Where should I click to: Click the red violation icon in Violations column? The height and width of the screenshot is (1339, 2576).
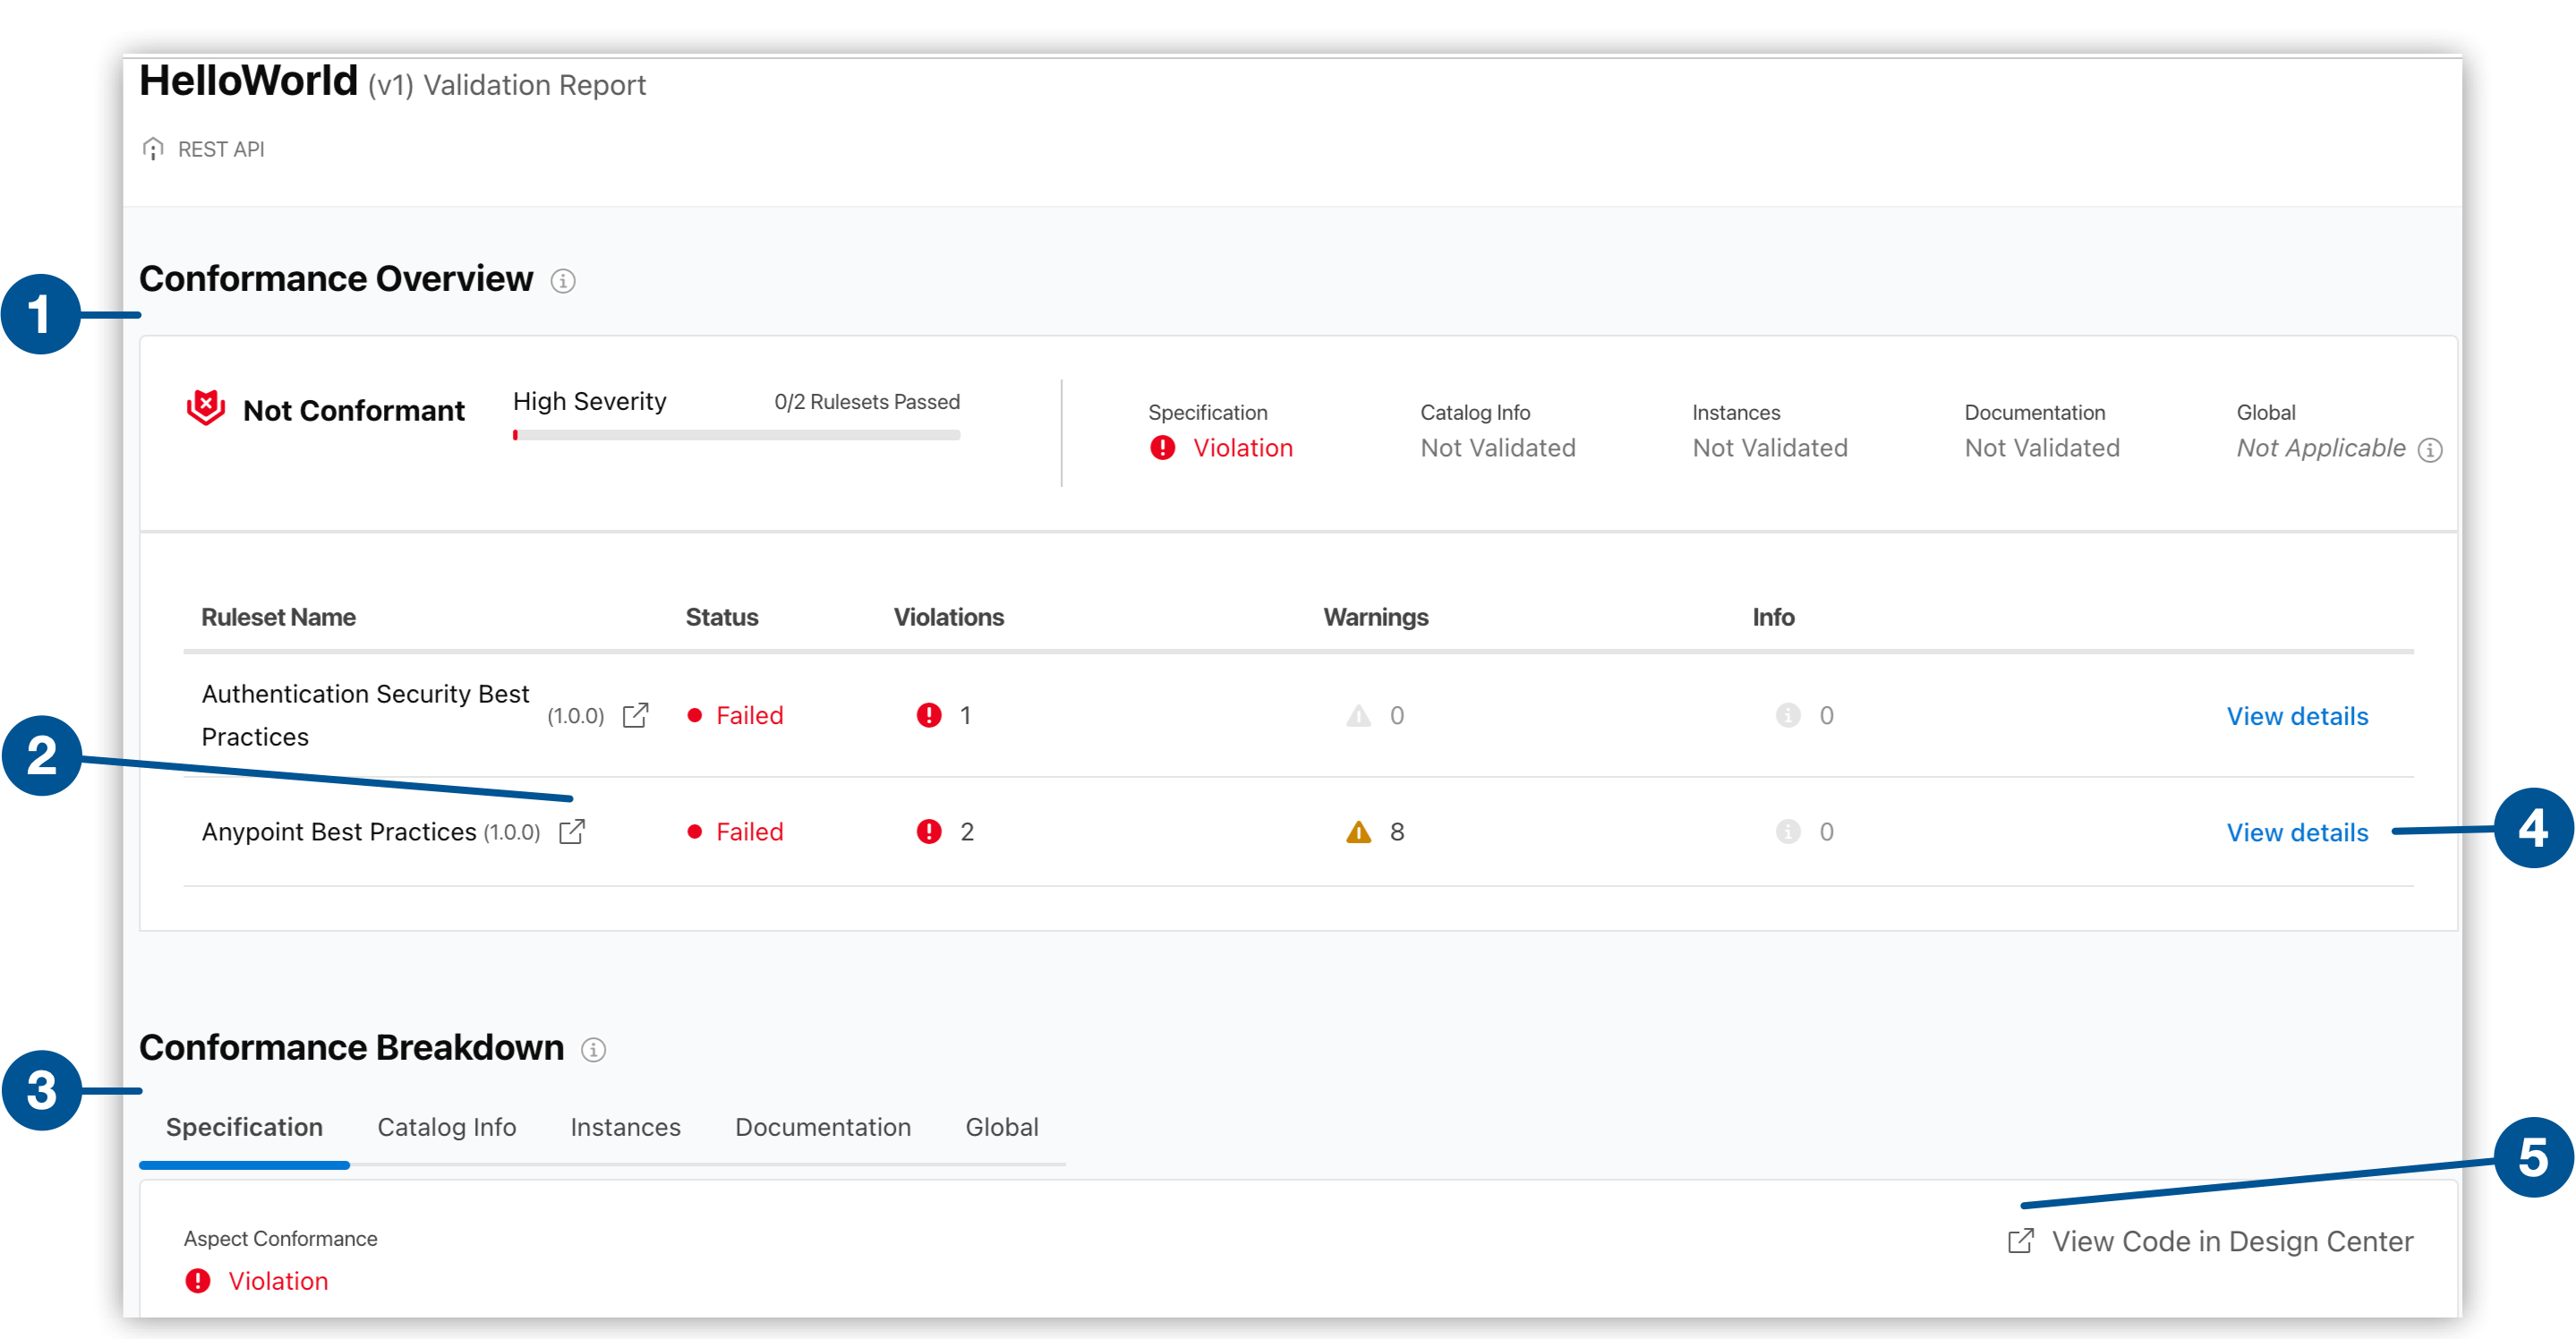pos(930,715)
